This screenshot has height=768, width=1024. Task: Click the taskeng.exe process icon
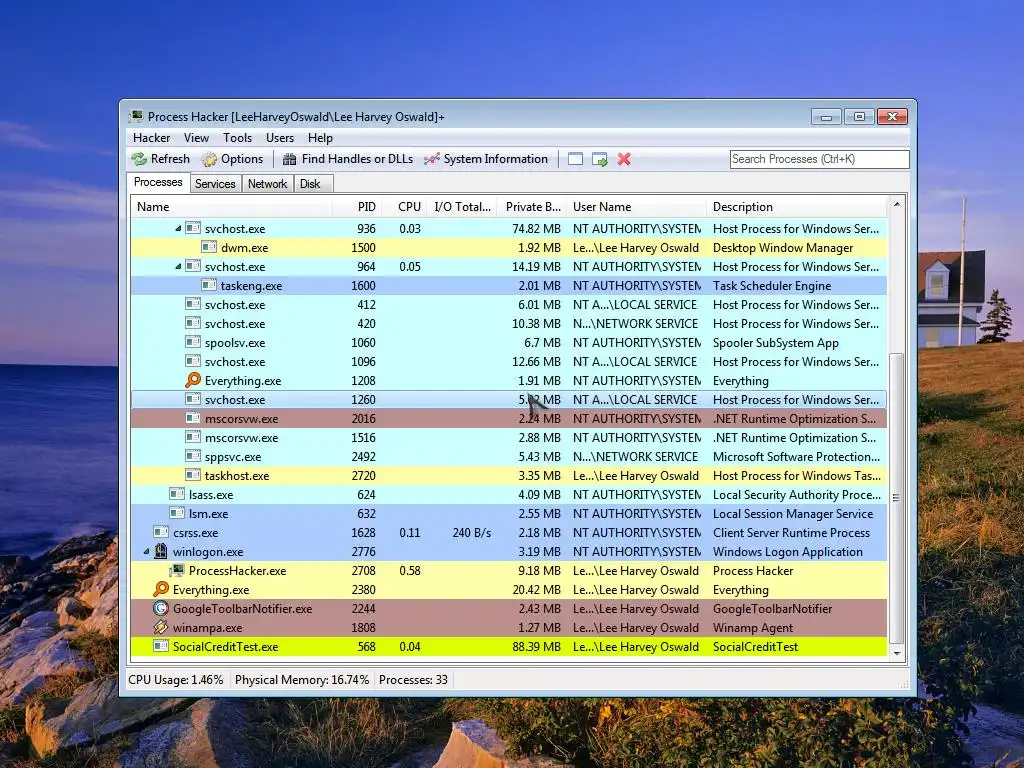(209, 285)
